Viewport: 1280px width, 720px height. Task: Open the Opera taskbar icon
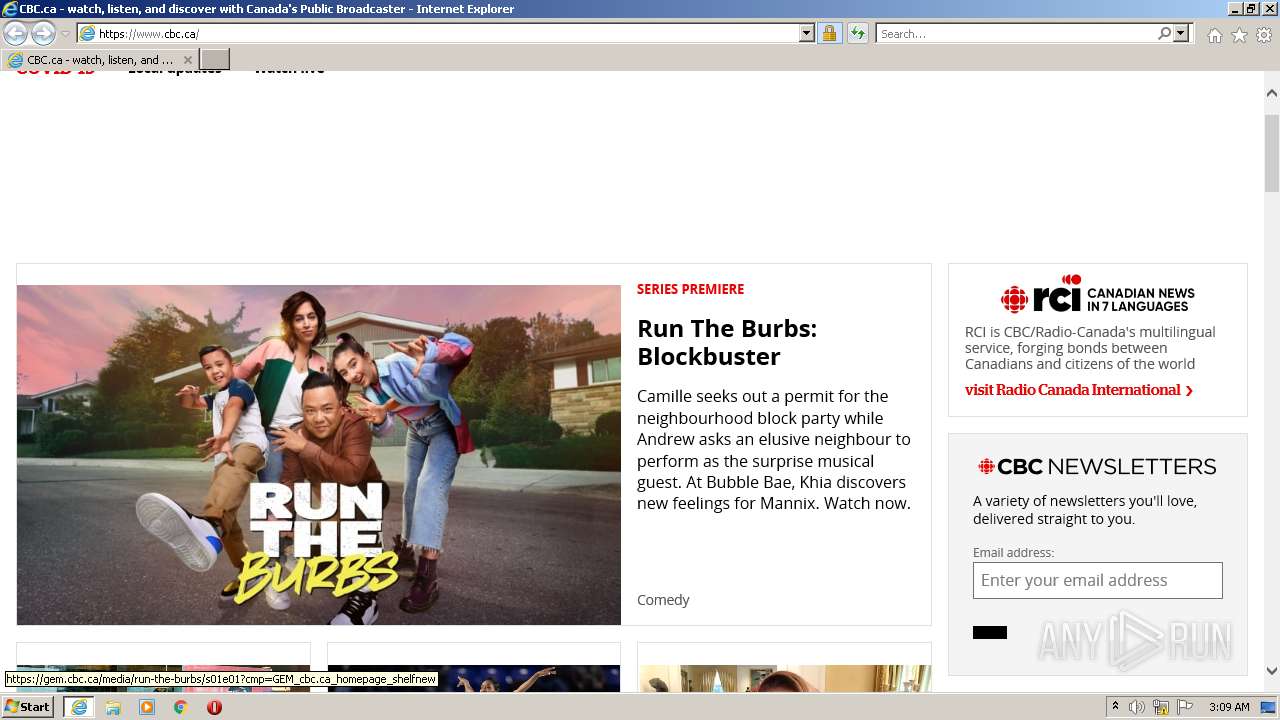point(214,707)
